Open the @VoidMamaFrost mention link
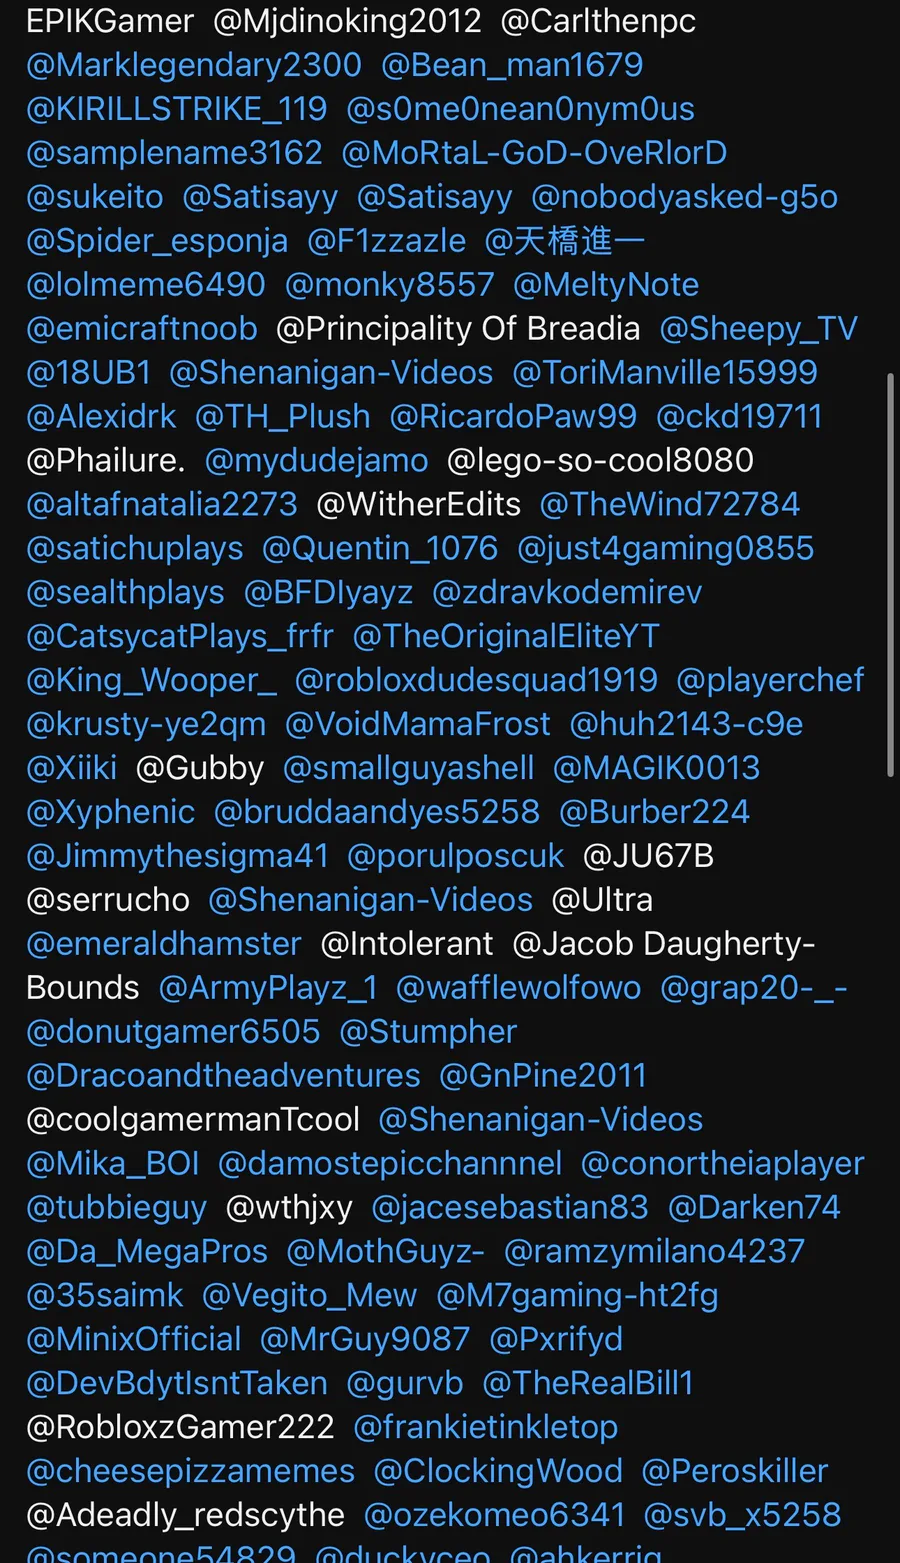 pos(418,725)
